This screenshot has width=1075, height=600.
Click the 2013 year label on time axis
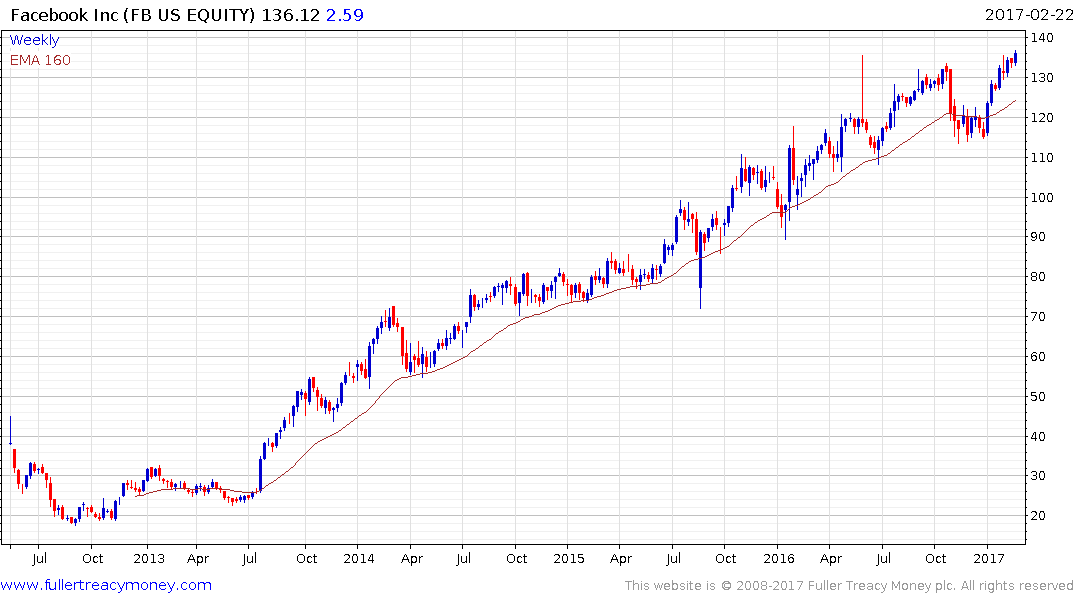coord(149,558)
